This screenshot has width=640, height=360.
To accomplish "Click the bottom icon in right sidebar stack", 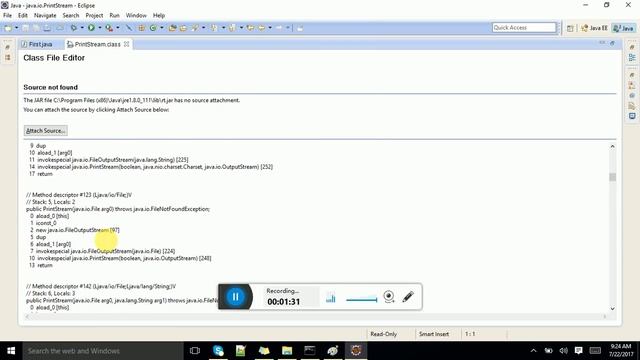I will [632, 116].
